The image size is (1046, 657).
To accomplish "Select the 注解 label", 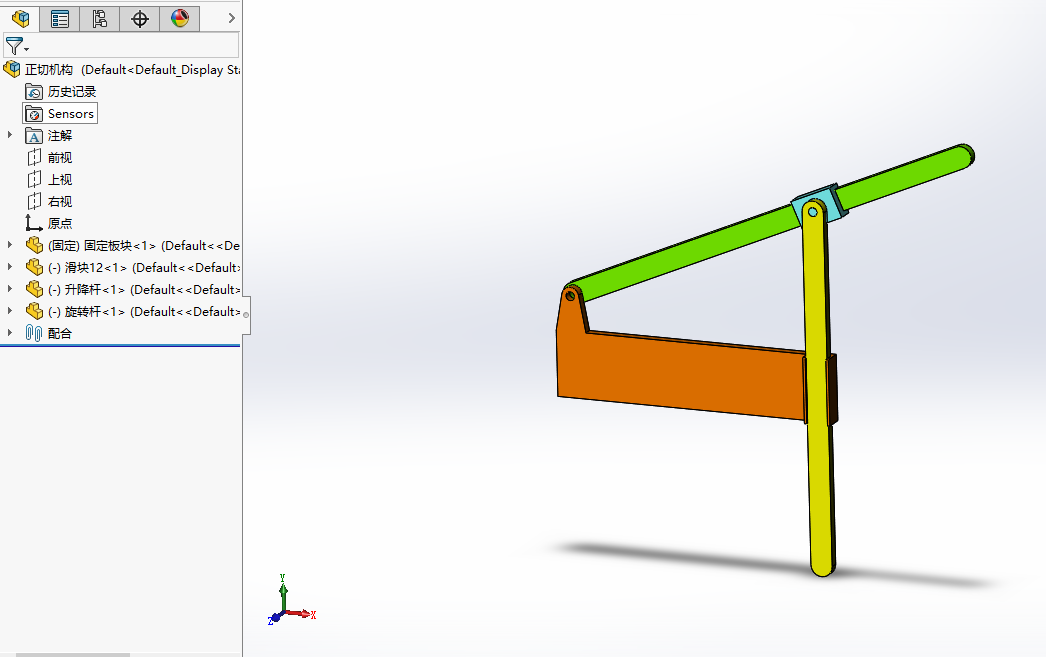I will (59, 135).
